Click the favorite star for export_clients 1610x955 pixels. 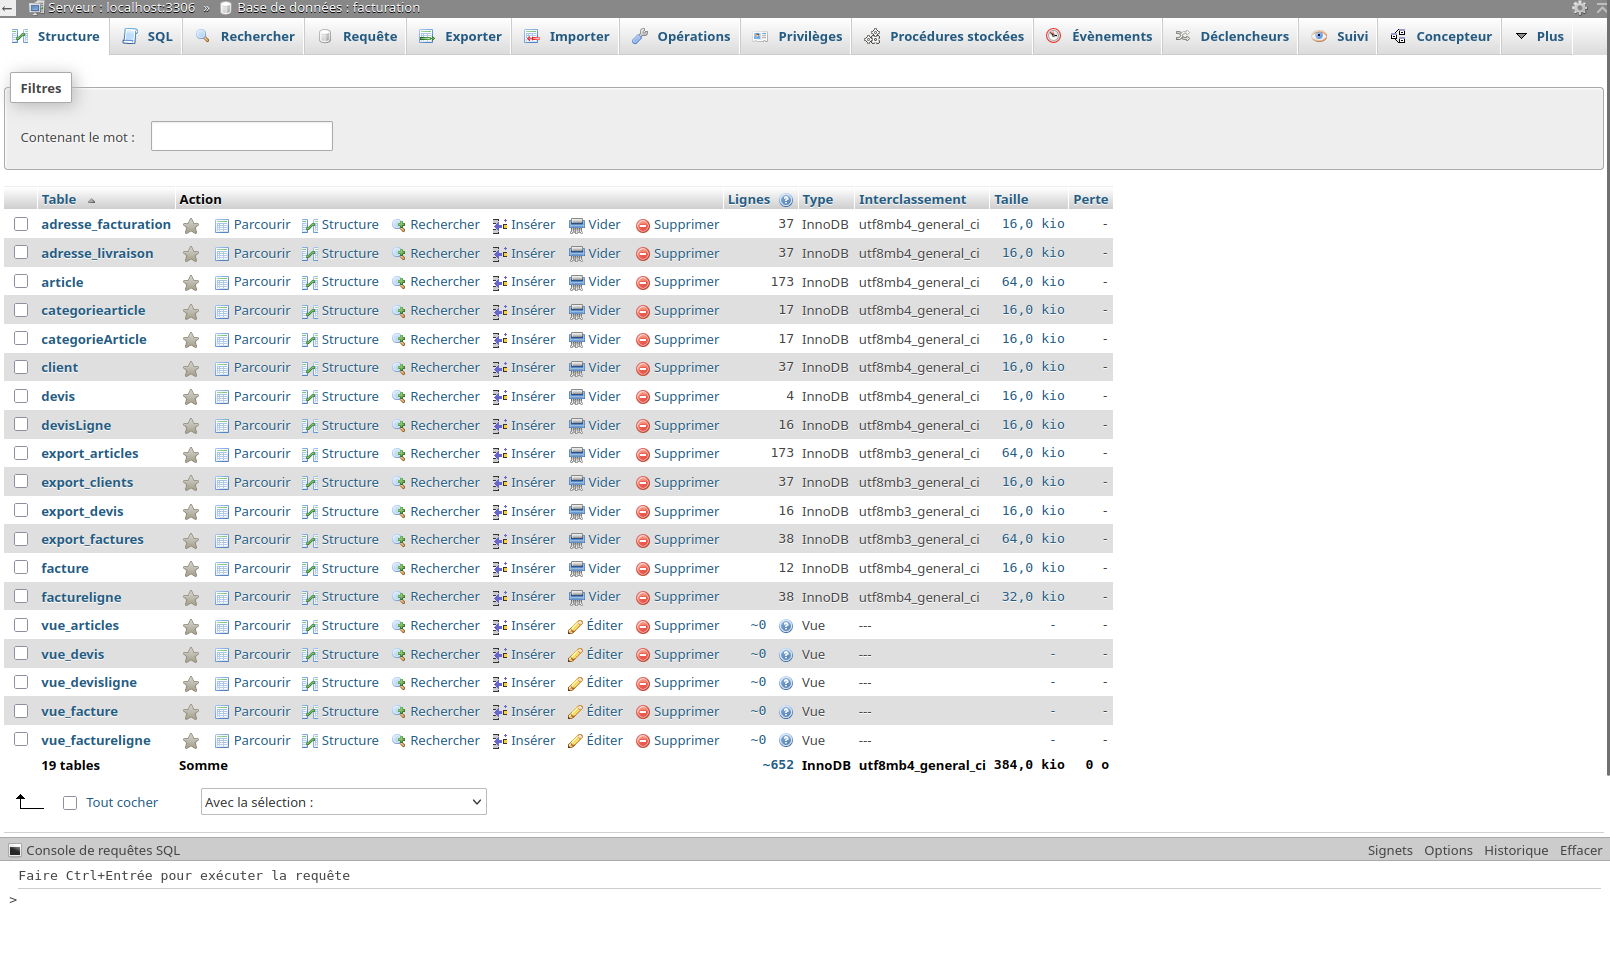tap(191, 483)
